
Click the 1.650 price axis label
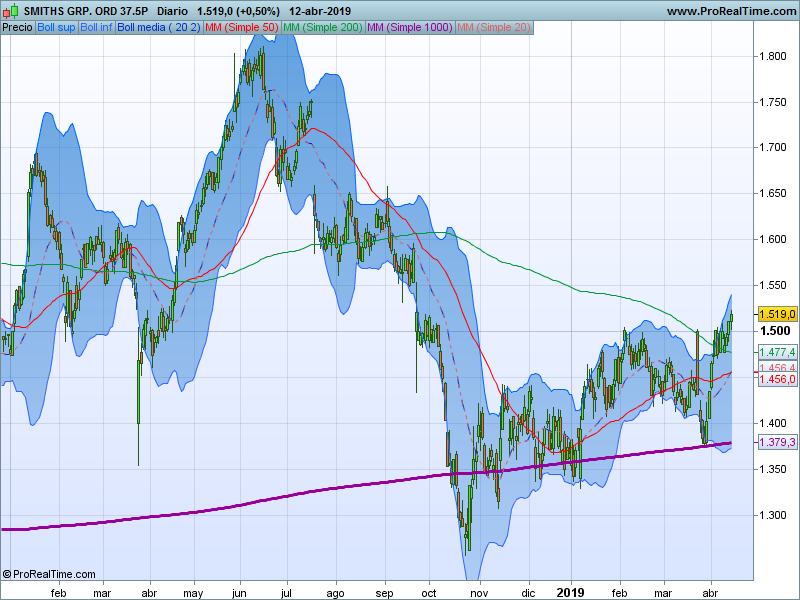pos(773,193)
